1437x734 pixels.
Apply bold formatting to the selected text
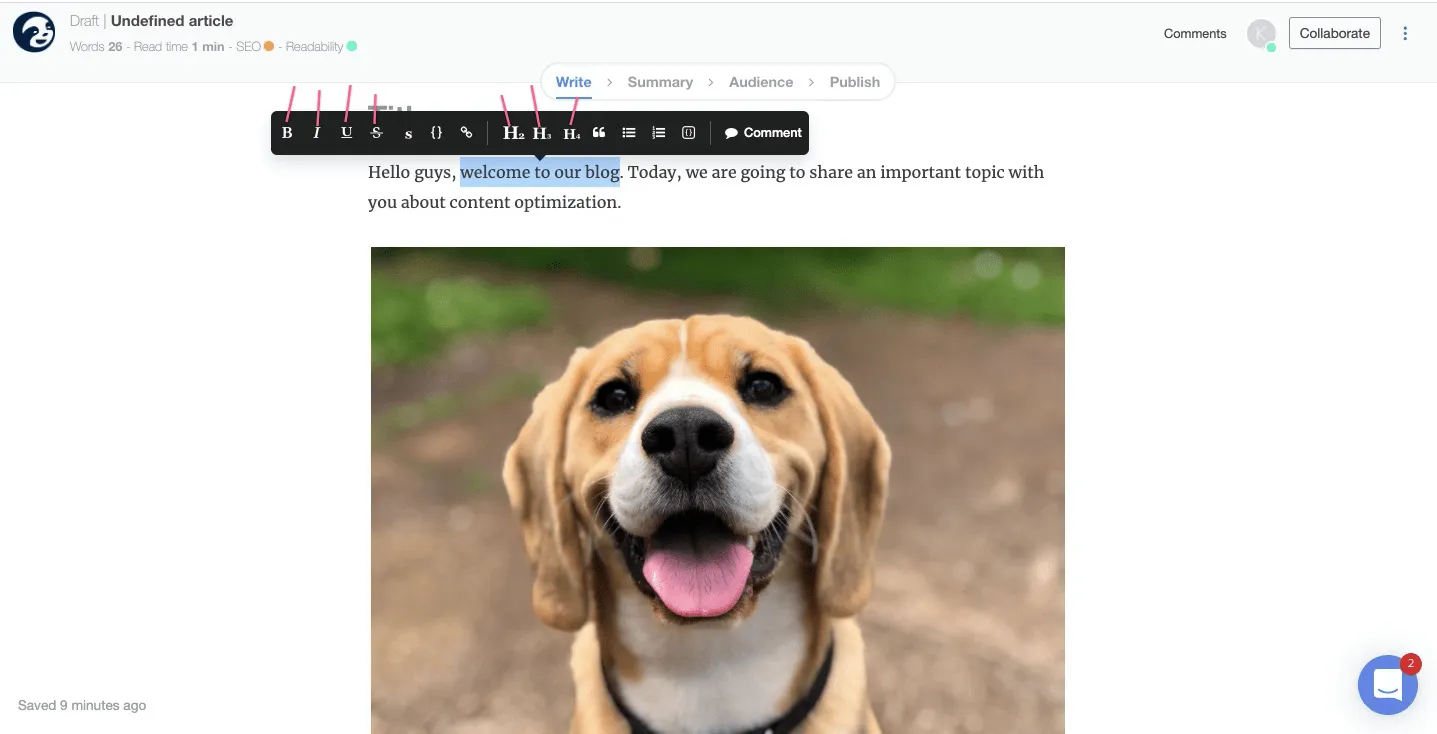point(287,133)
